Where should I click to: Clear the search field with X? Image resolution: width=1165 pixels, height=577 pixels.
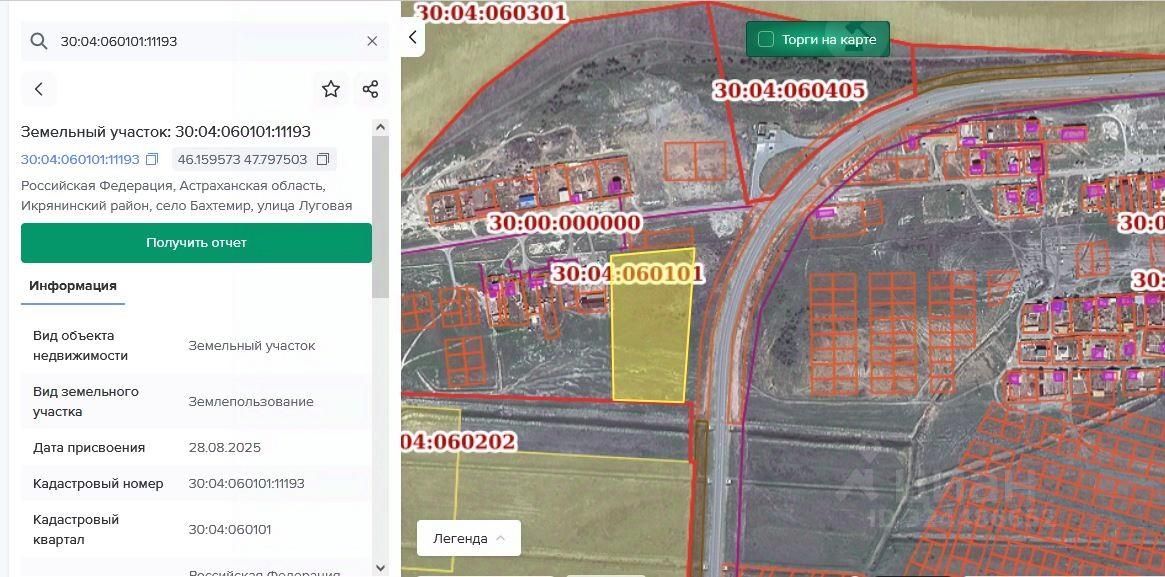[372, 41]
